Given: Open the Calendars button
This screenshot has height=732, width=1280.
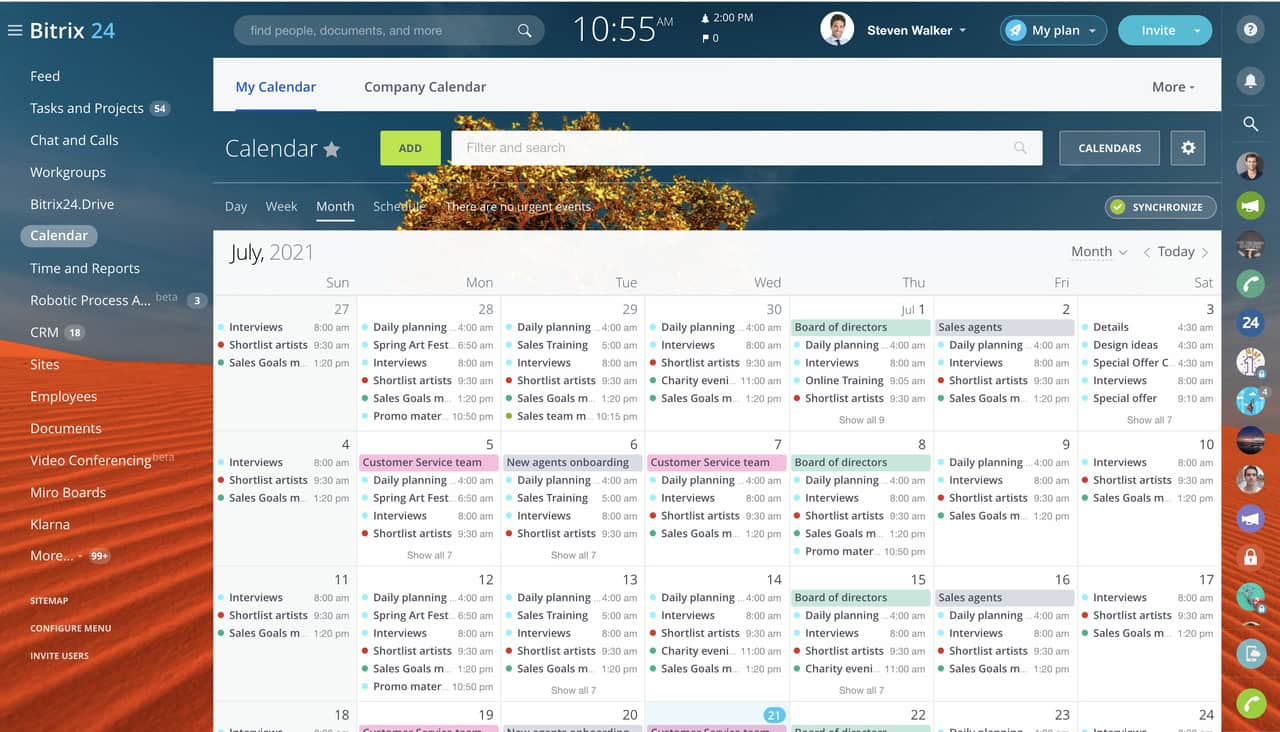Looking at the screenshot, I should pos(1109,147).
